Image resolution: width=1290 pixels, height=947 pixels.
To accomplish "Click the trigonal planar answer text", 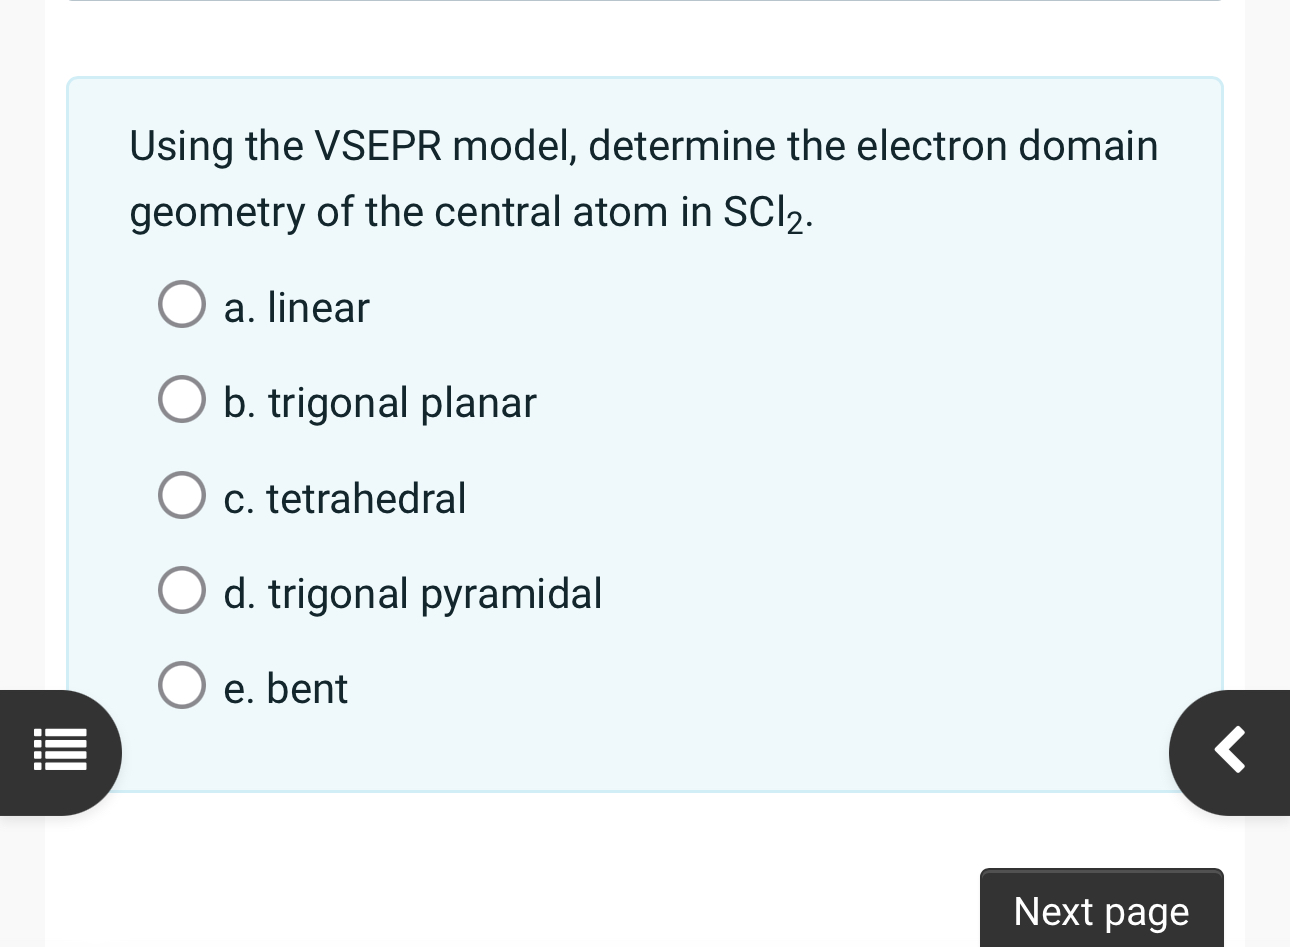I will click(380, 403).
